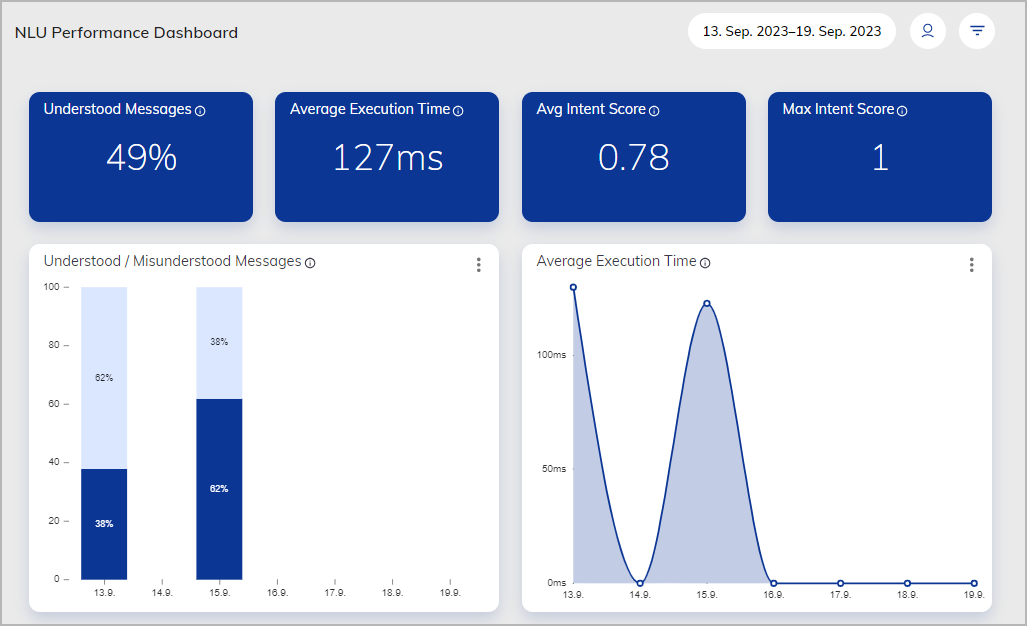Click the dark blue 62% bar segment for 15.9.
Screen dimensions: 1027x626
[x=219, y=488]
